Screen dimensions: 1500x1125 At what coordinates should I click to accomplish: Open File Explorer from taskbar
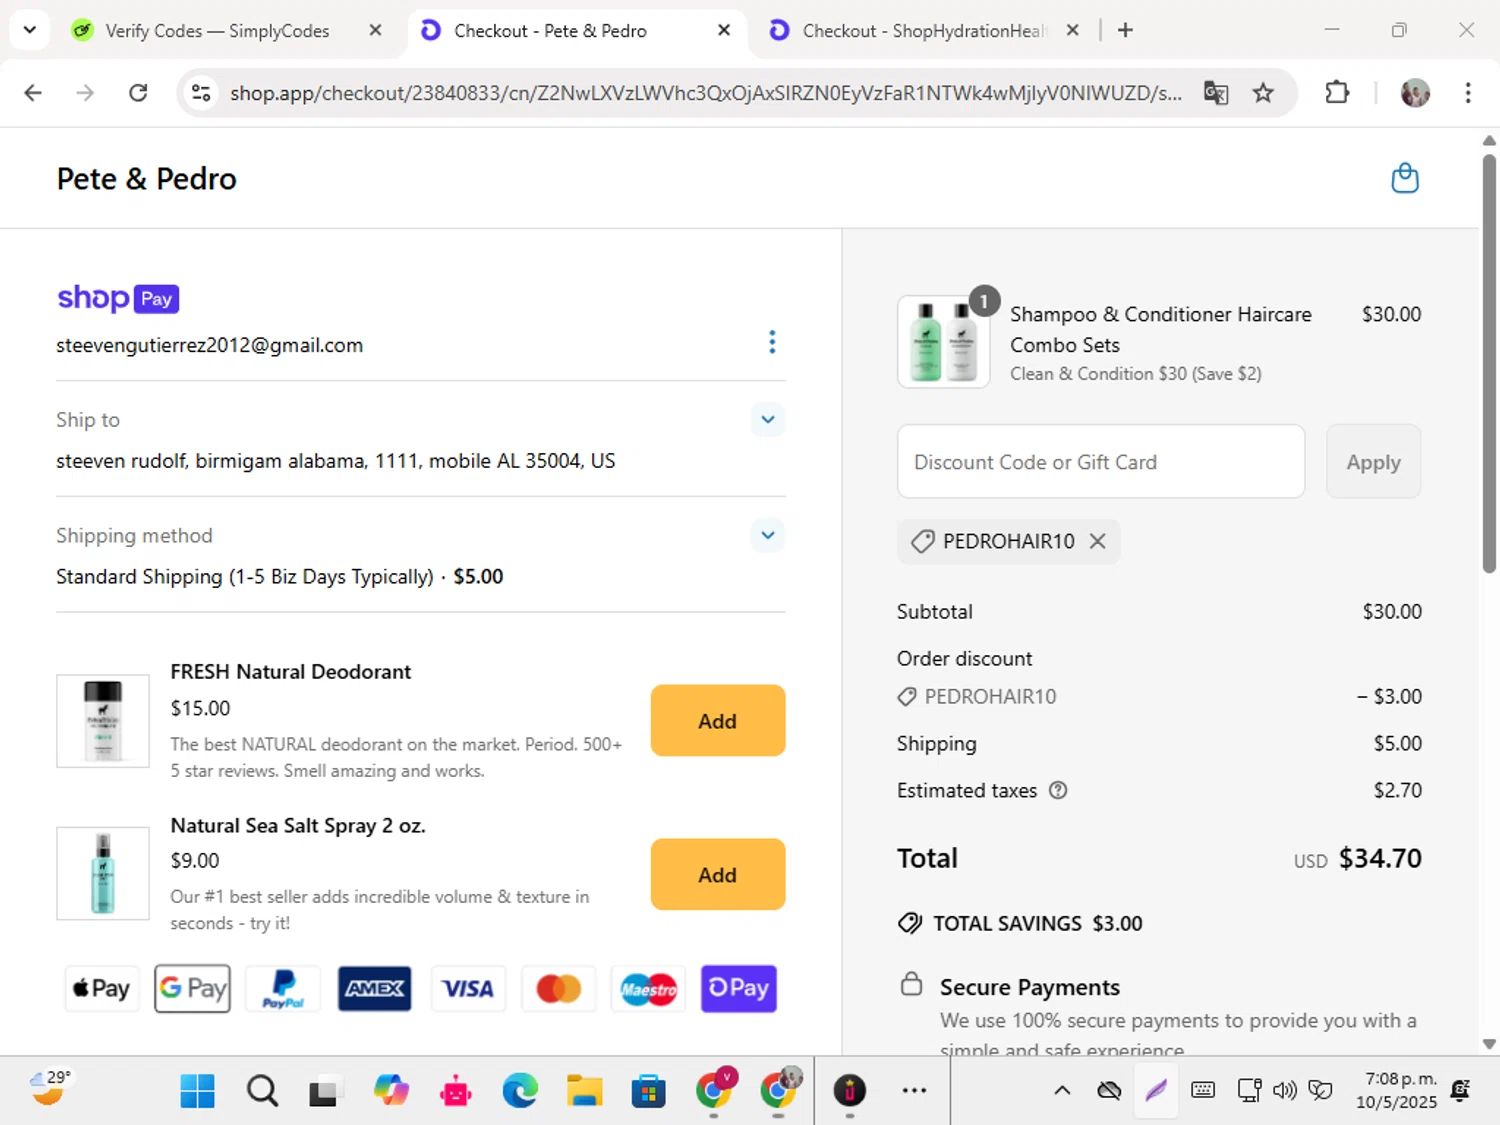pyautogui.click(x=584, y=1091)
